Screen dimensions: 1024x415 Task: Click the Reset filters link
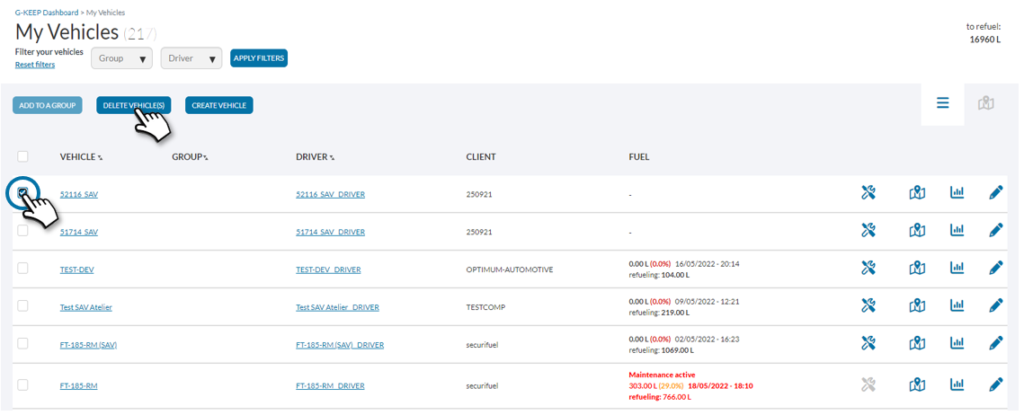[x=35, y=65]
